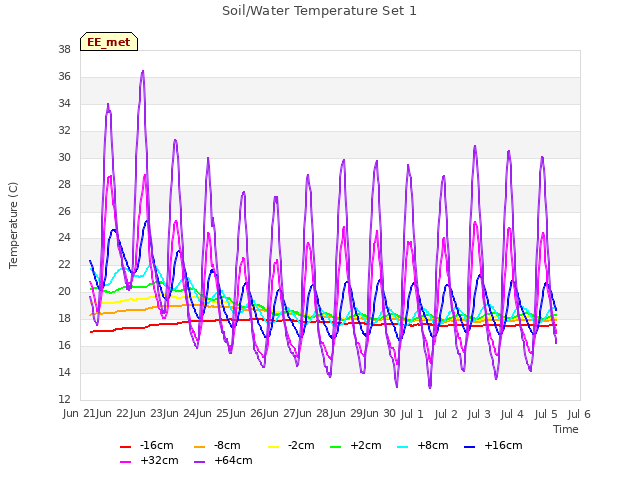Click the 14 y-axis tick label
The width and height of the screenshot is (640, 480).
[64, 372]
